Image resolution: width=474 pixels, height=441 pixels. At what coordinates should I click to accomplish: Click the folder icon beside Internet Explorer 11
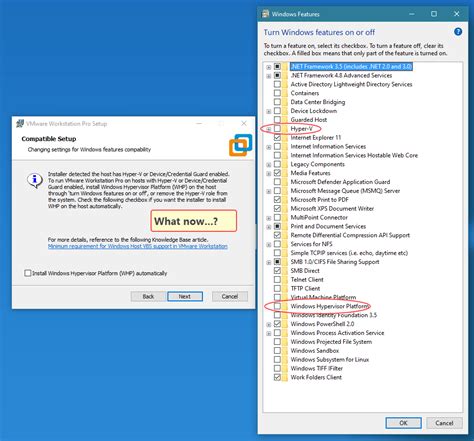pos(285,138)
